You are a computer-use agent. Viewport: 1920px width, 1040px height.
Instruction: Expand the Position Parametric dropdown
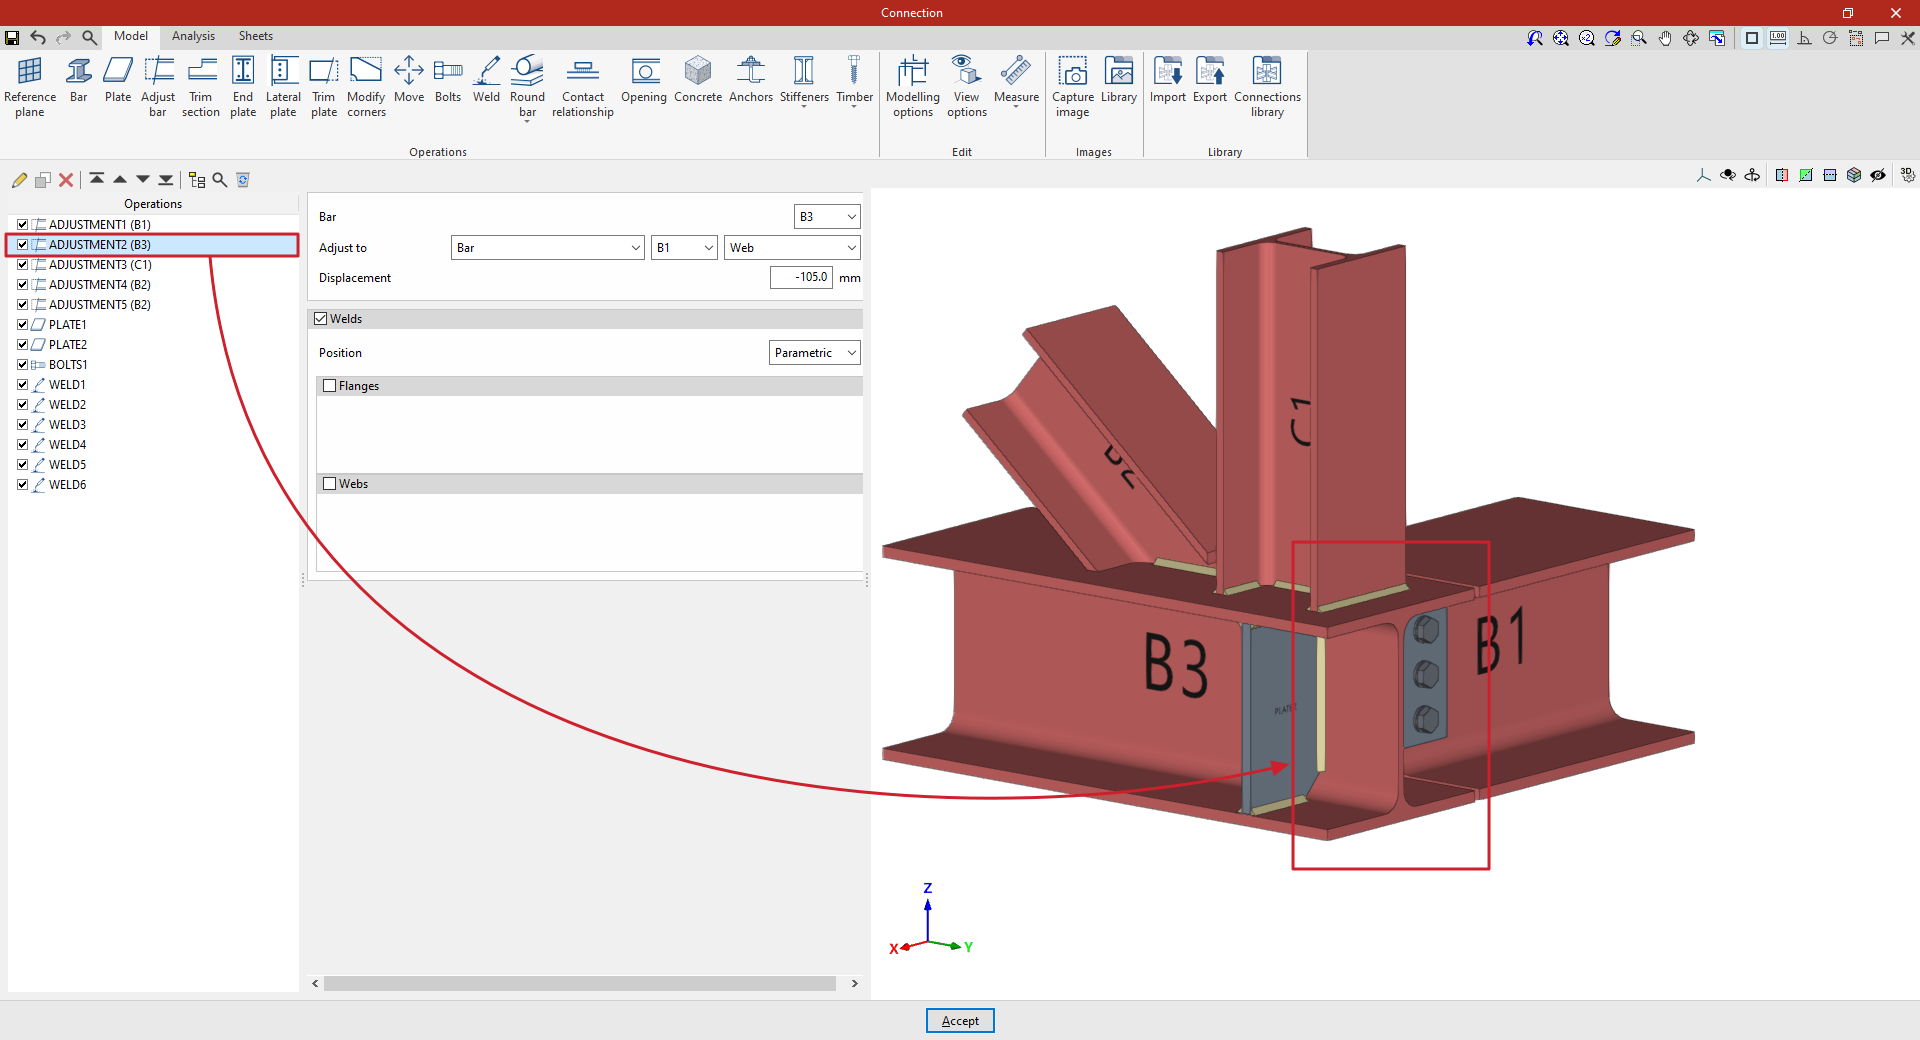814,353
